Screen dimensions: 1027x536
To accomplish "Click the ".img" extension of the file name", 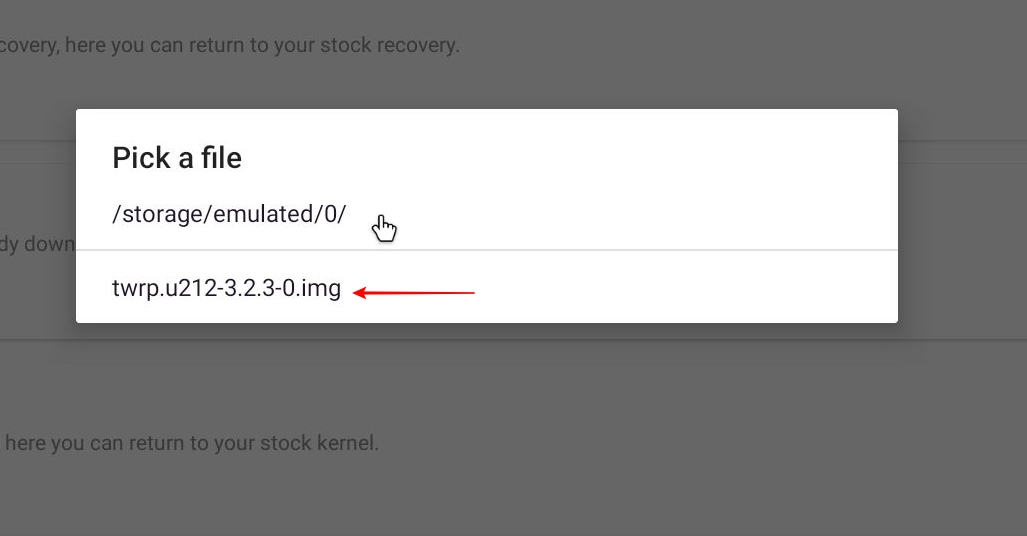I will coord(320,289).
